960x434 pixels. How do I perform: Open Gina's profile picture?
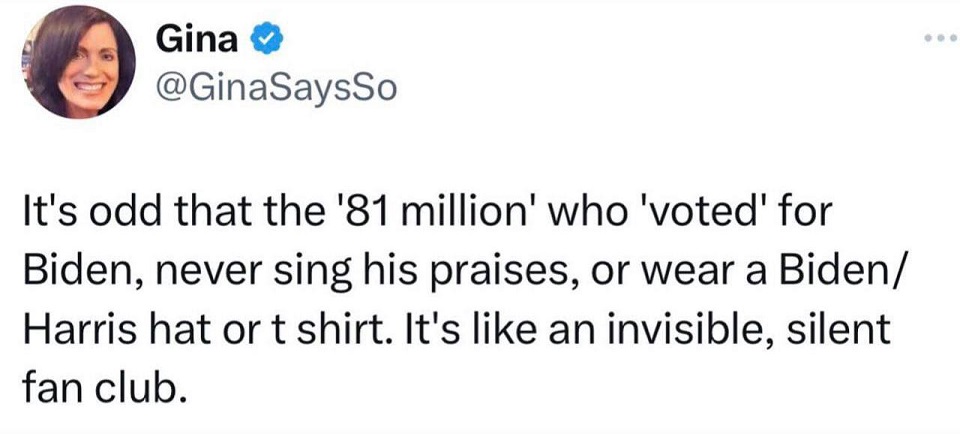point(81,64)
